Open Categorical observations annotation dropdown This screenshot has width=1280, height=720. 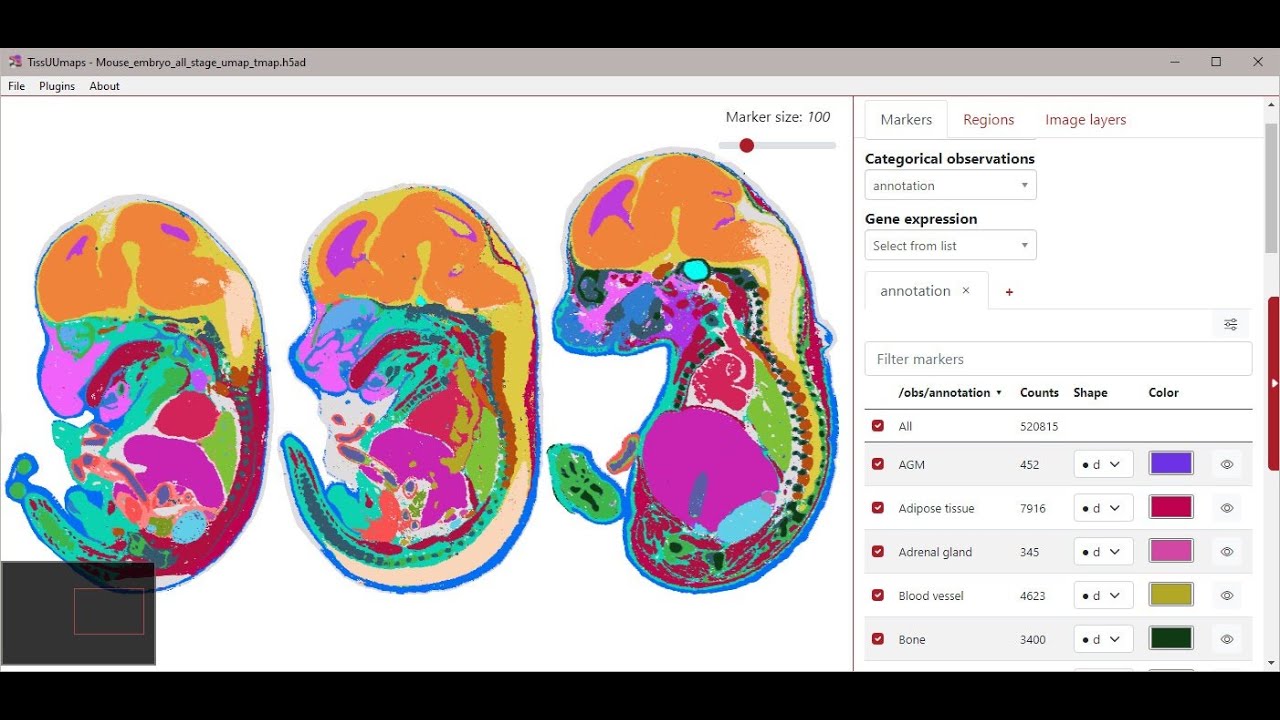coord(950,185)
